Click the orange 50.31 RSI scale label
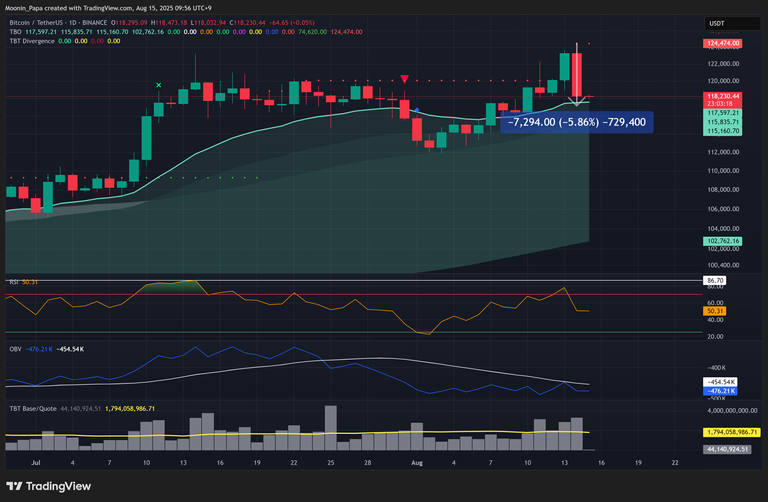Viewport: 768px width, 502px height. (715, 311)
